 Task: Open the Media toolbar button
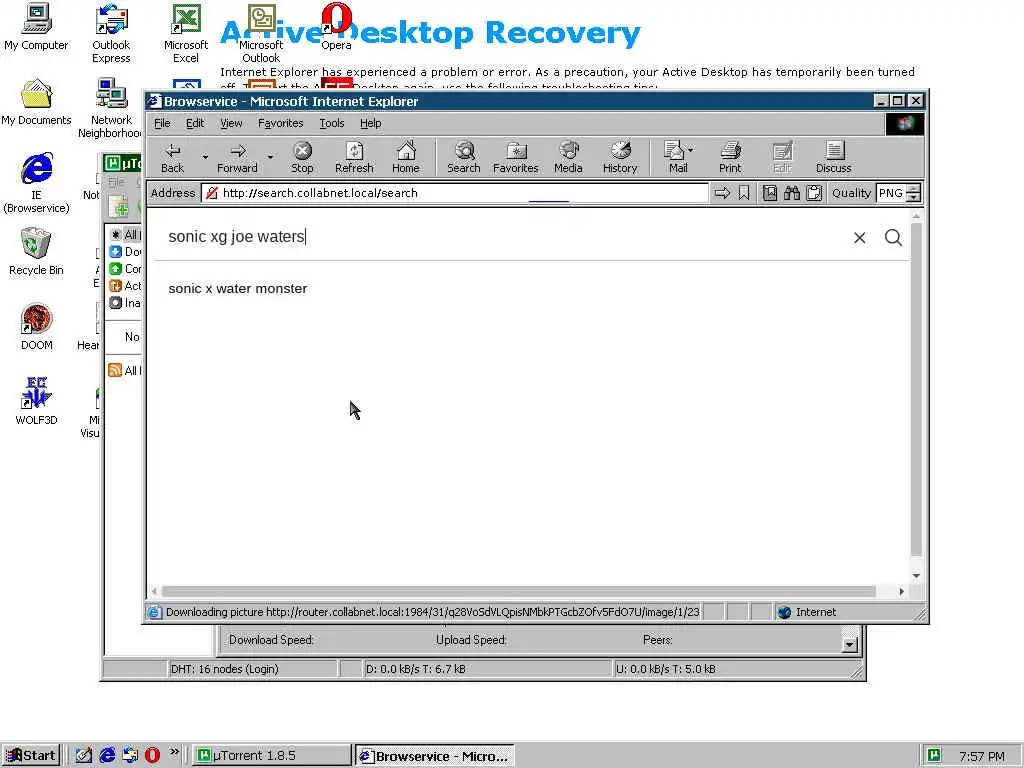[x=568, y=158]
